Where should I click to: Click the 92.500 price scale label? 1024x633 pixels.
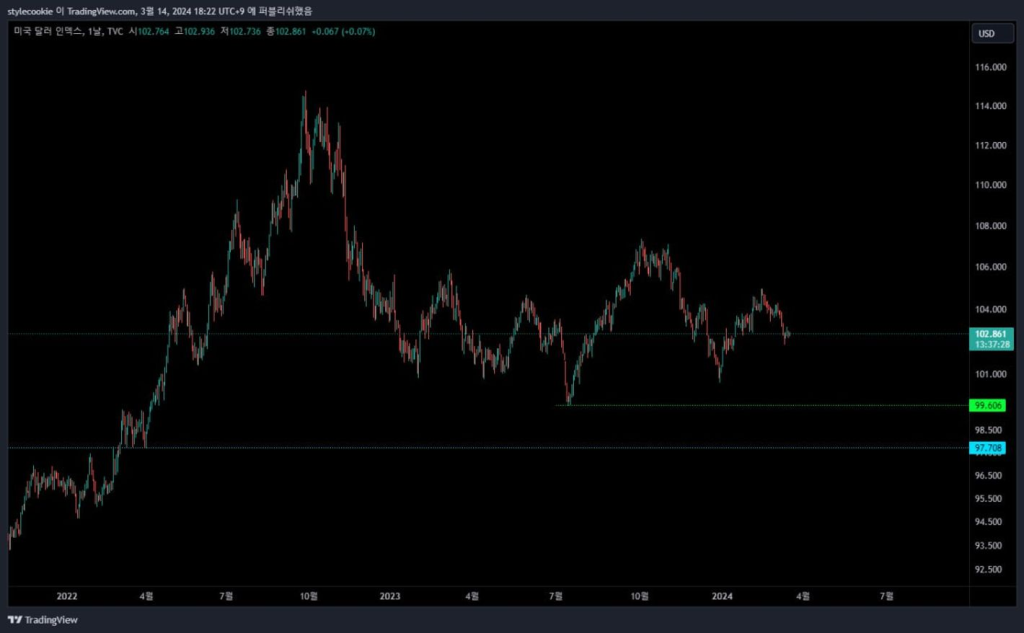coord(990,570)
